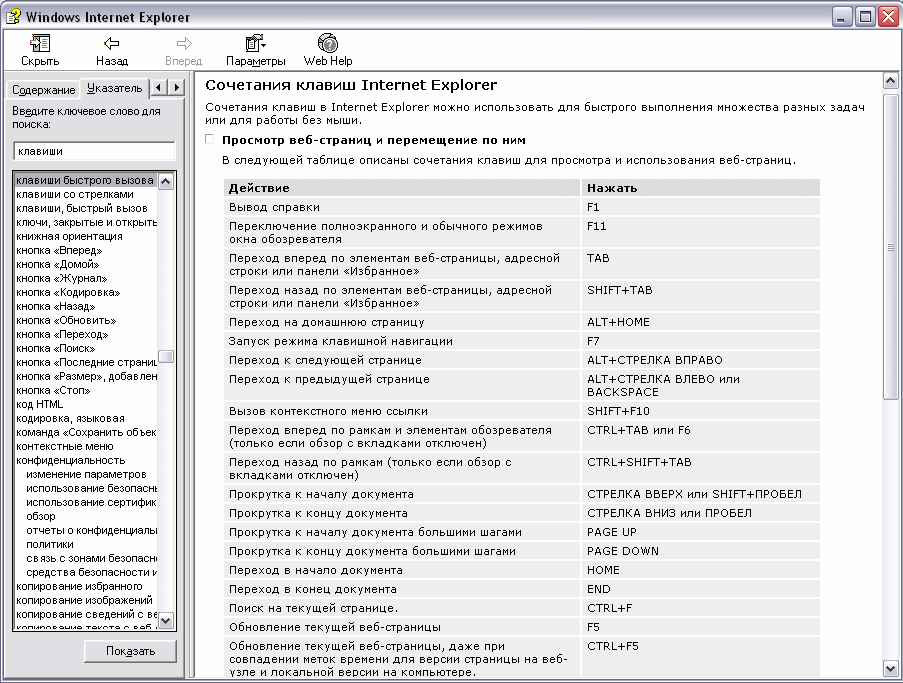The width and height of the screenshot is (903, 683).
Task: Open the Параметры toolbar icon menu
Action: click(255, 43)
